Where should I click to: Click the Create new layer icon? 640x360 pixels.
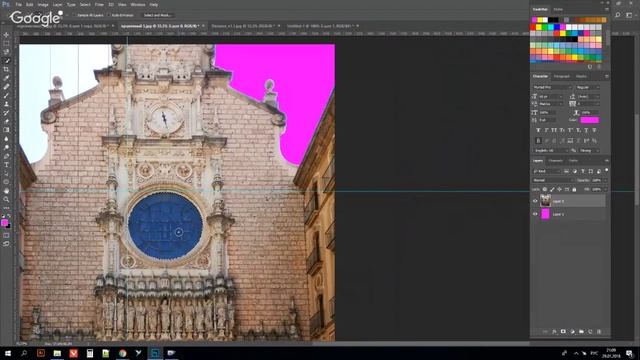[590, 331]
